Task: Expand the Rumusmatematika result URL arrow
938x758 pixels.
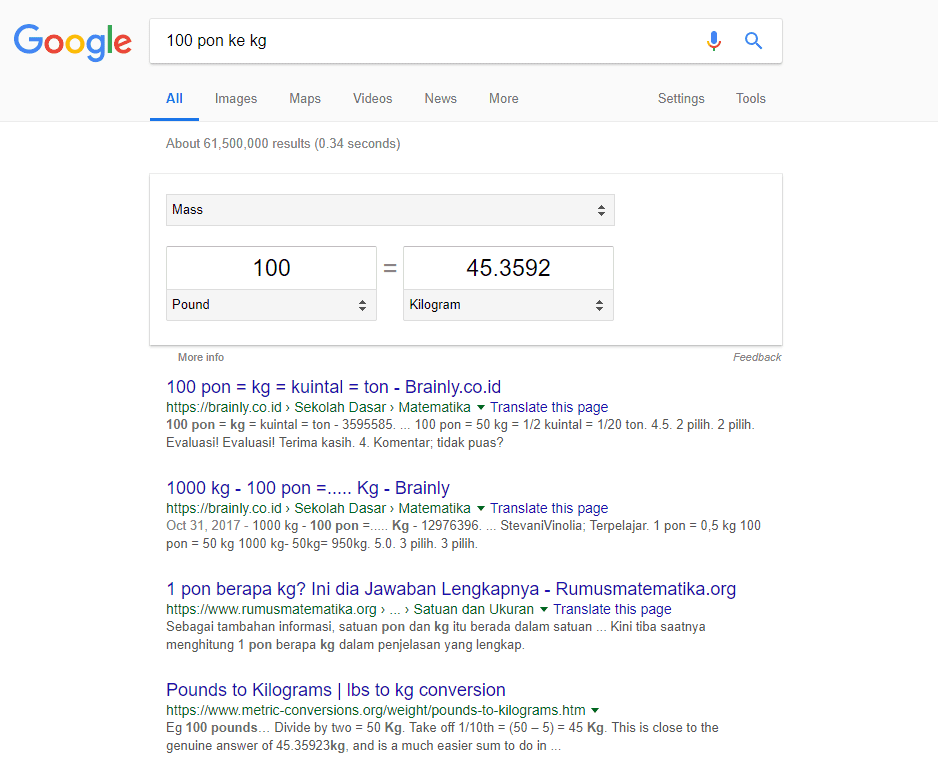Action: (x=544, y=610)
